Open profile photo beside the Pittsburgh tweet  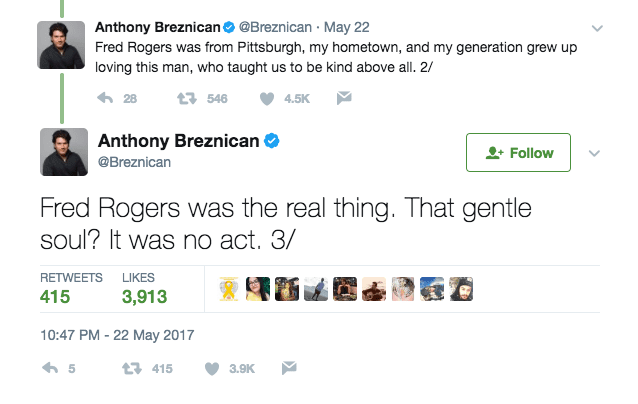point(62,43)
